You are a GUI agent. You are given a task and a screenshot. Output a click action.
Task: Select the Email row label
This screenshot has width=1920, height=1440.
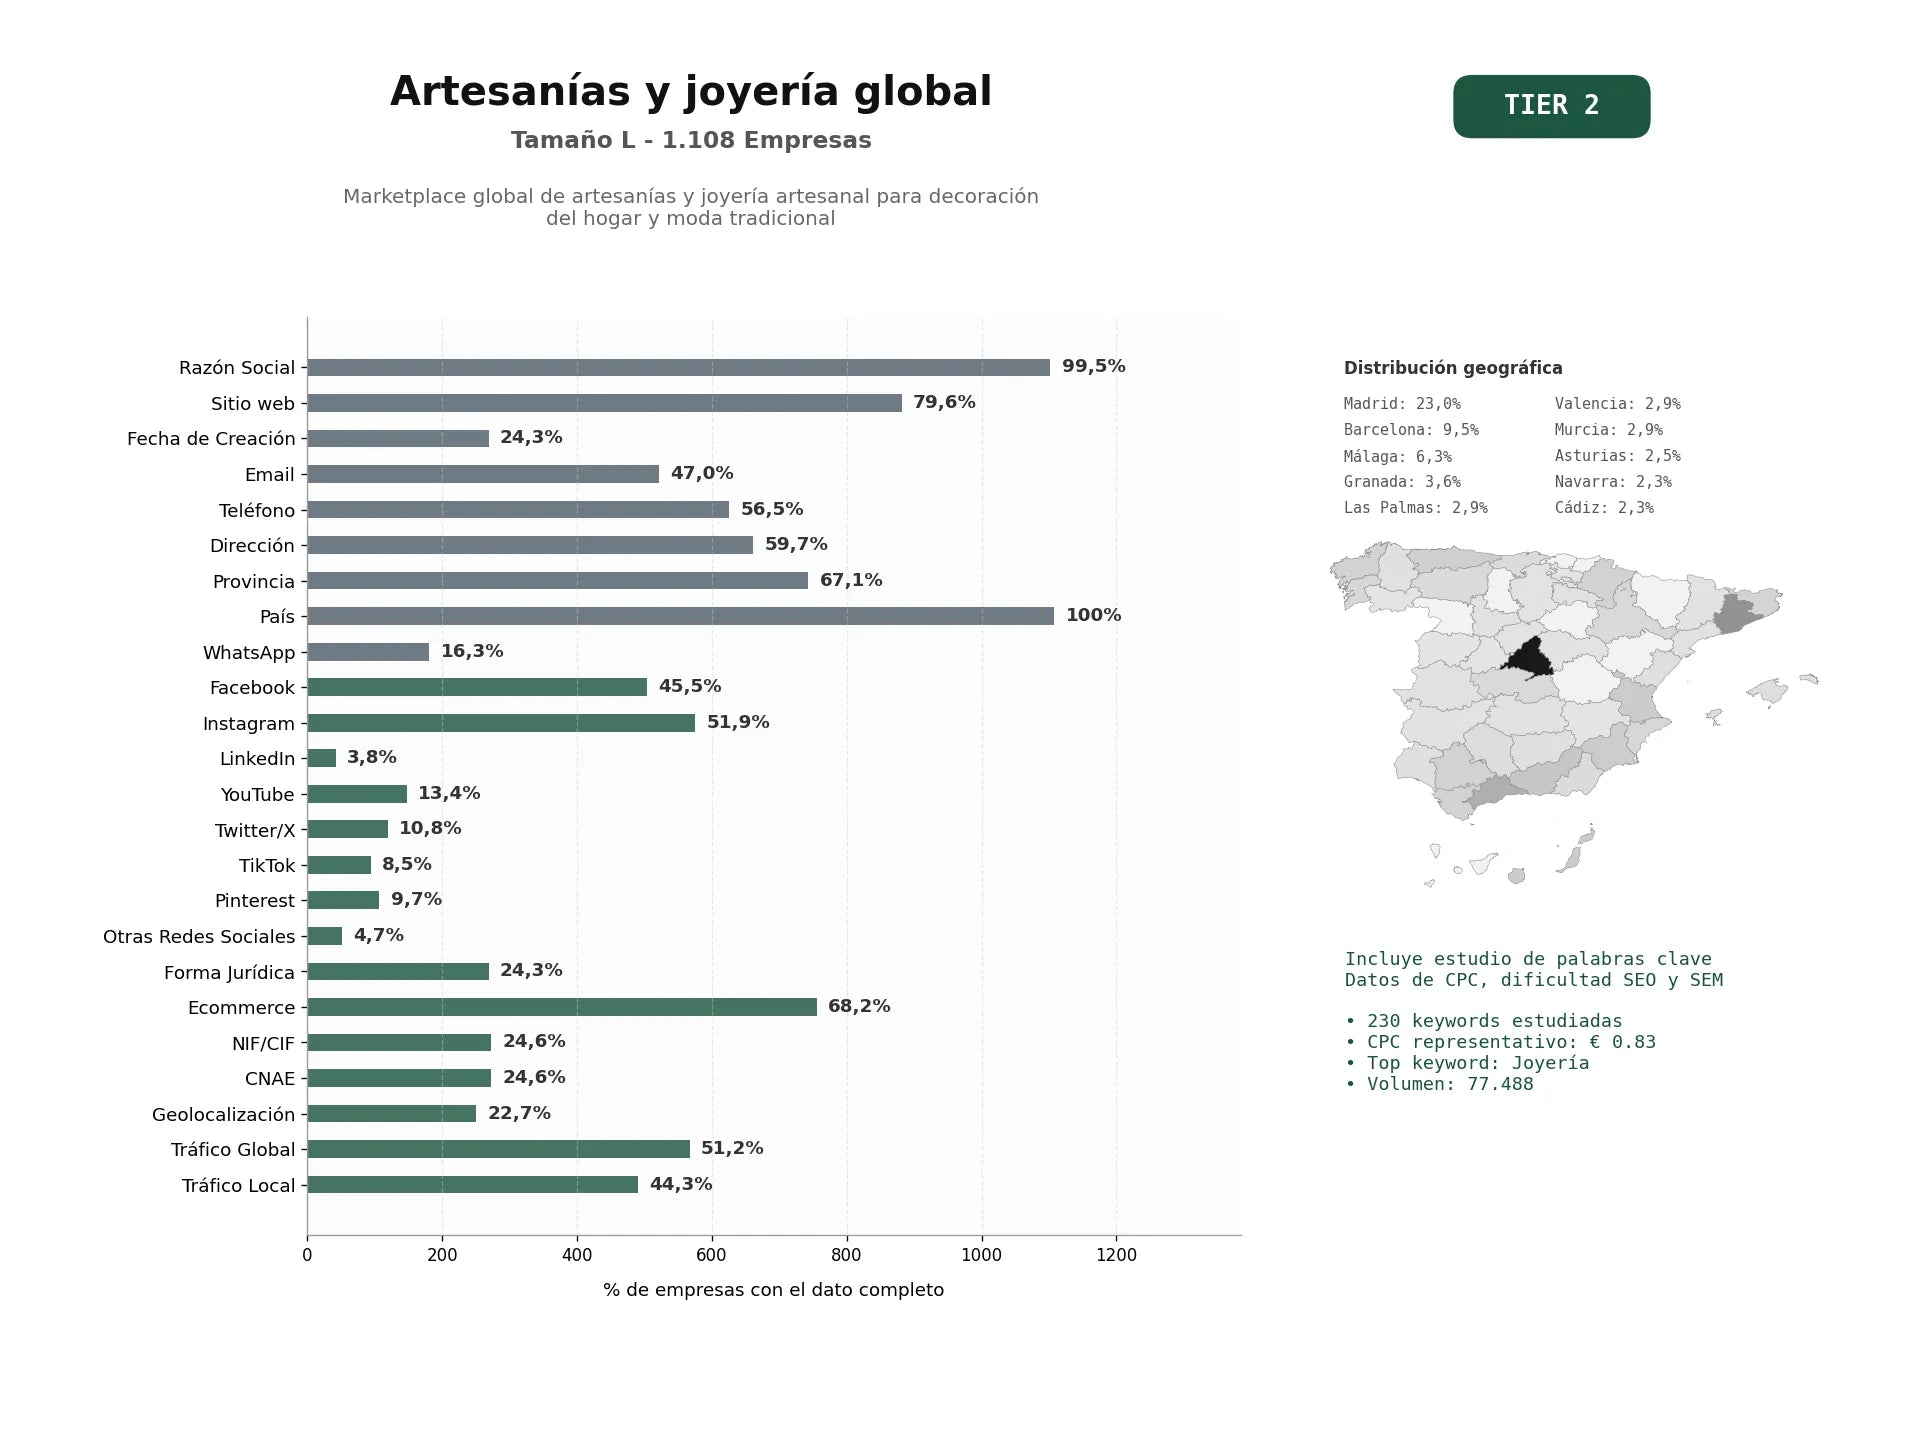(270, 475)
